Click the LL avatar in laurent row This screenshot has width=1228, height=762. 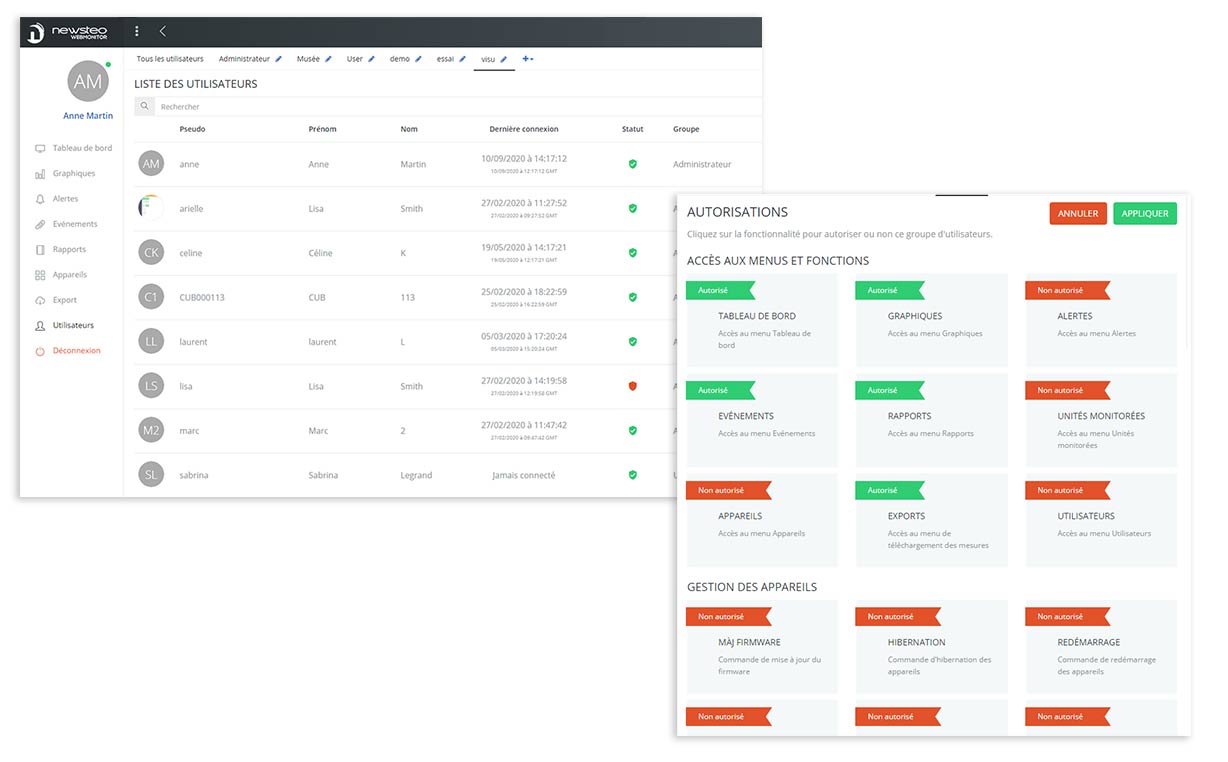(x=151, y=342)
